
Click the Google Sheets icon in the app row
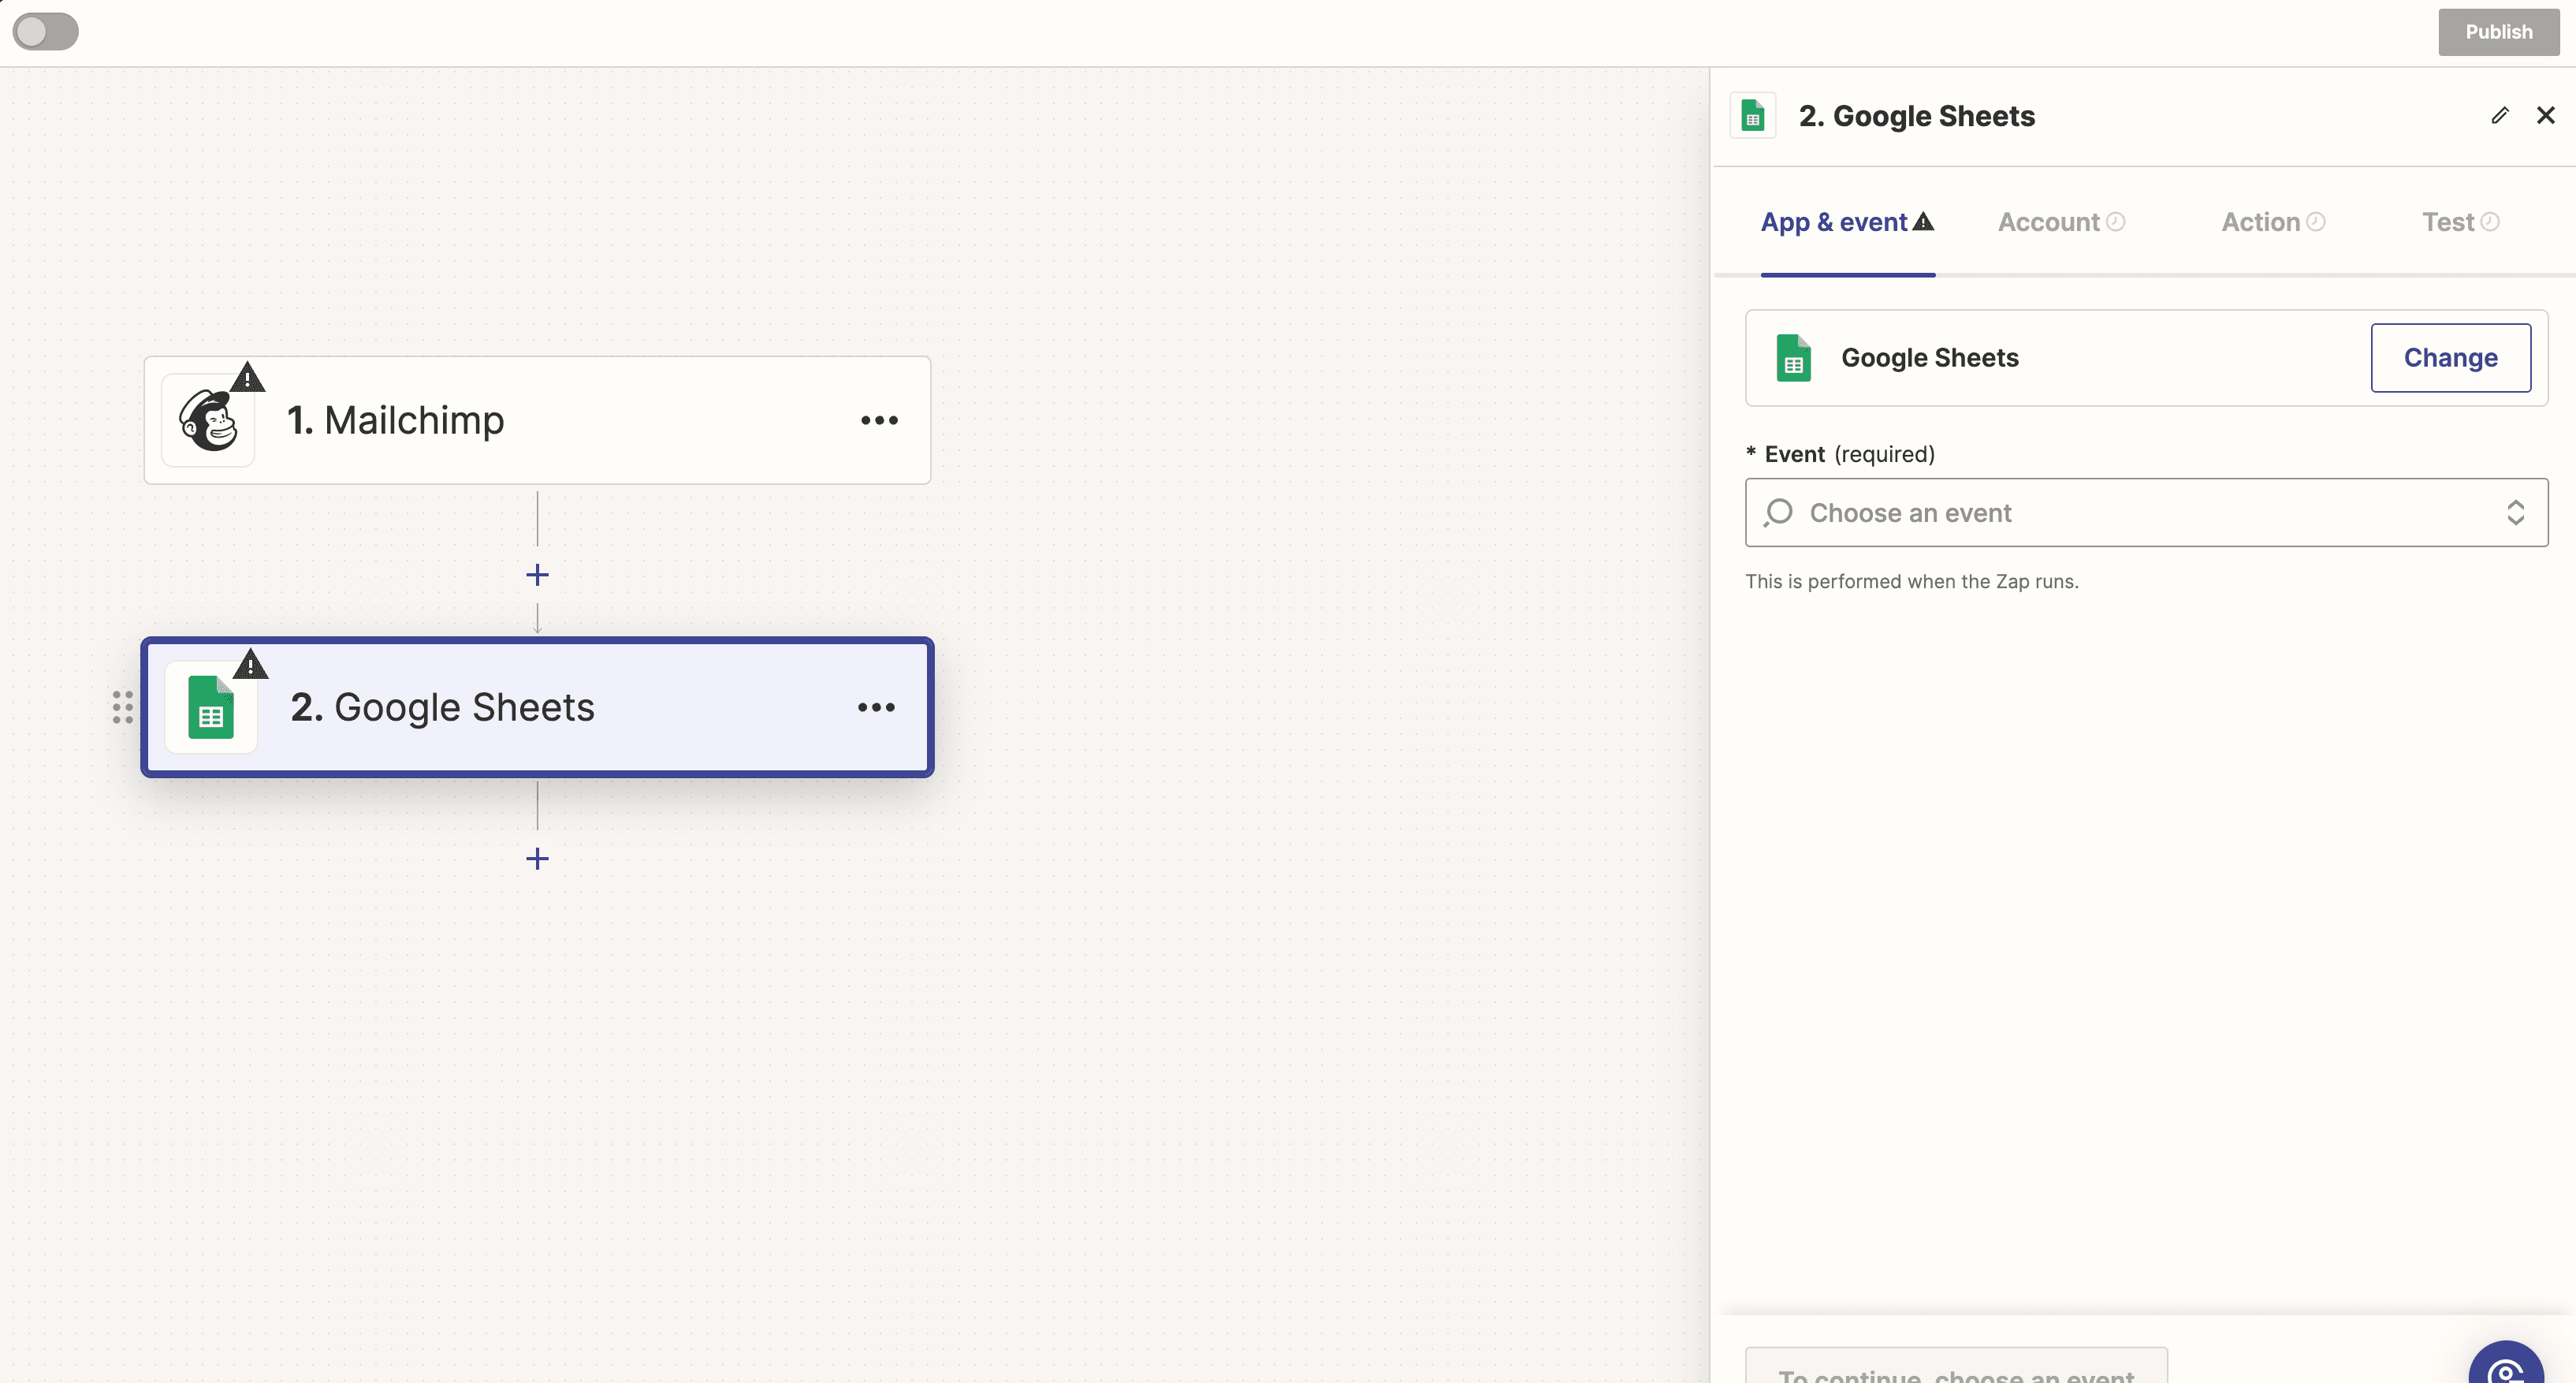tap(1793, 358)
